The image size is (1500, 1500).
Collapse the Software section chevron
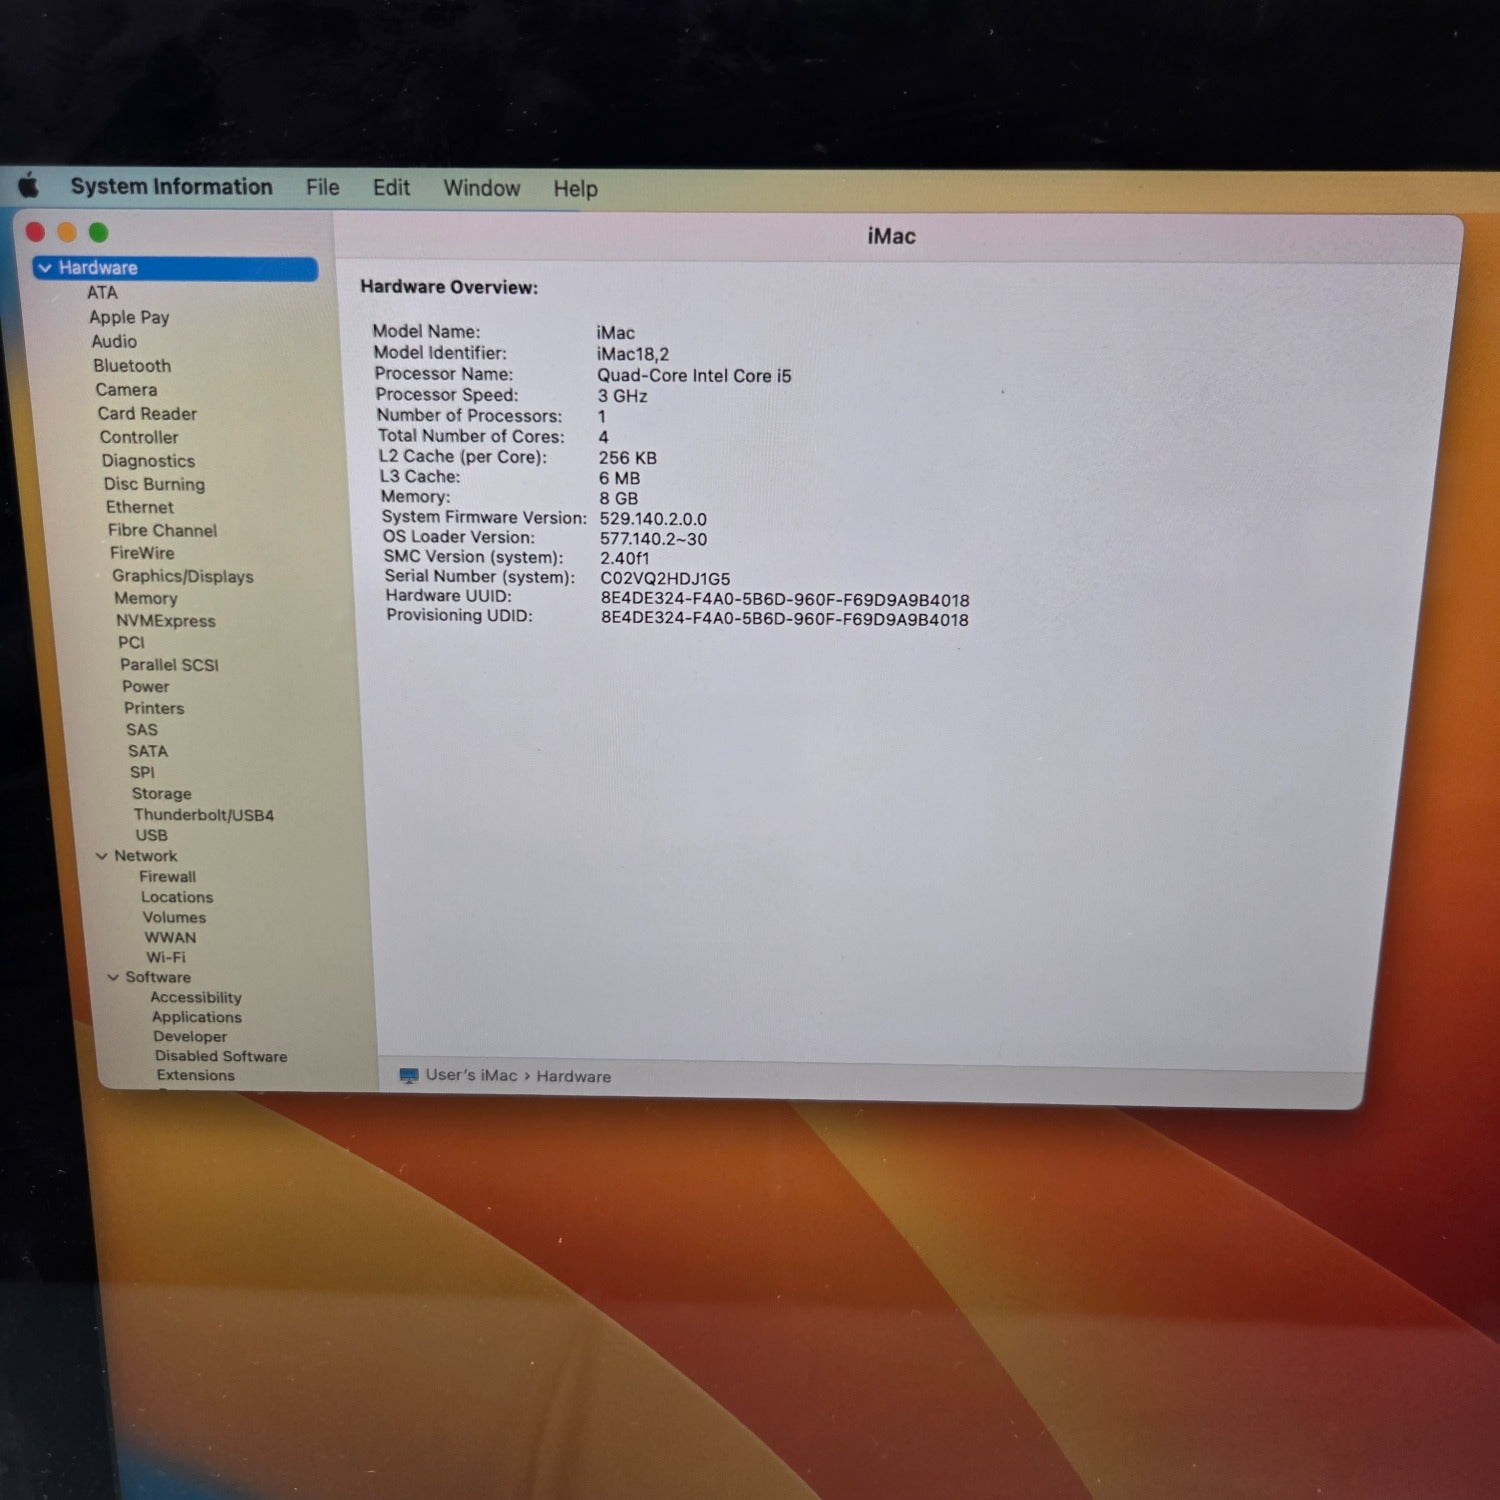pos(113,977)
